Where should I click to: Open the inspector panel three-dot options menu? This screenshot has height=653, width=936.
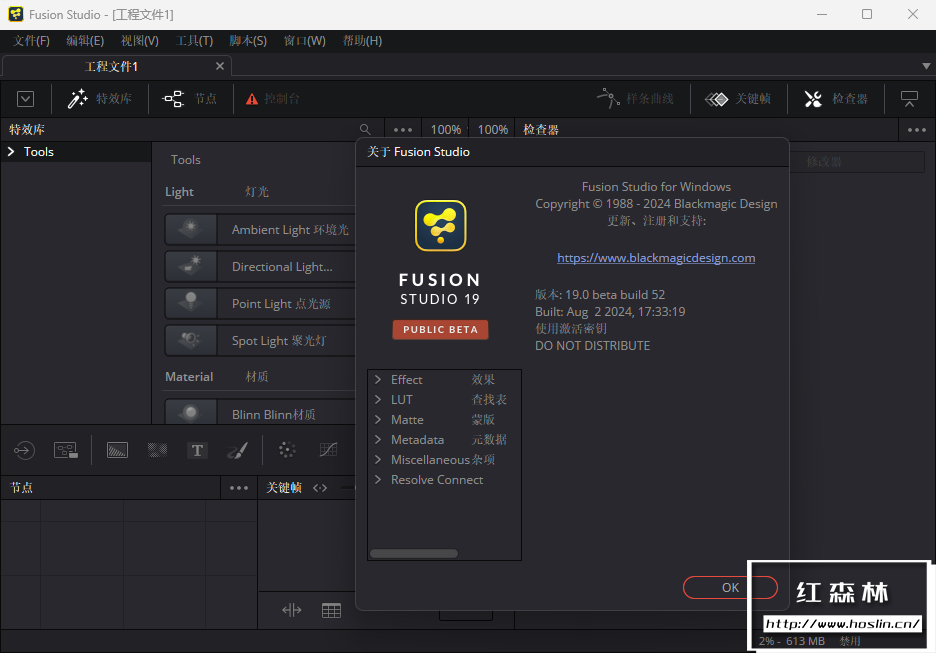click(916, 130)
